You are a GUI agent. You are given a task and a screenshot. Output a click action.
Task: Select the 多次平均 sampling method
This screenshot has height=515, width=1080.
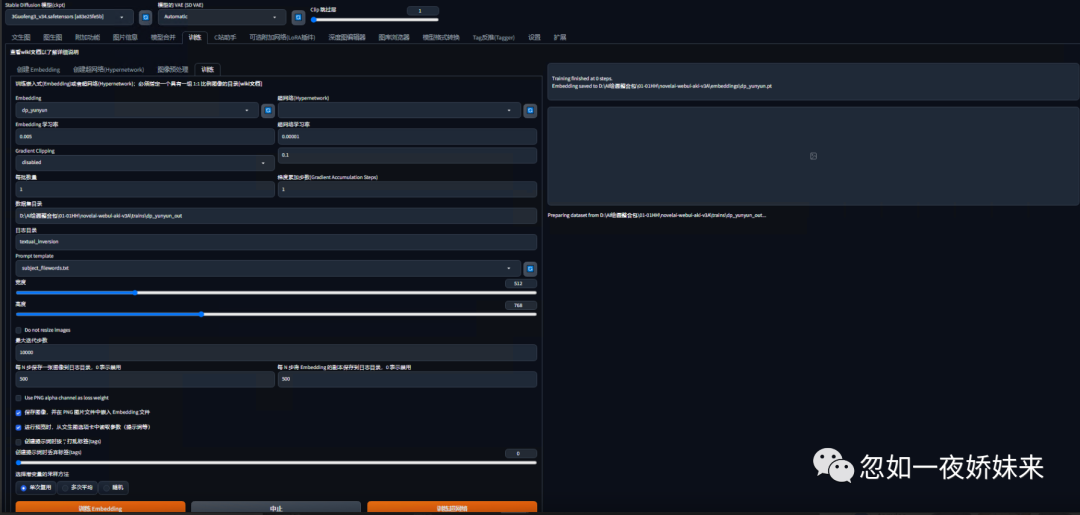[77, 487]
